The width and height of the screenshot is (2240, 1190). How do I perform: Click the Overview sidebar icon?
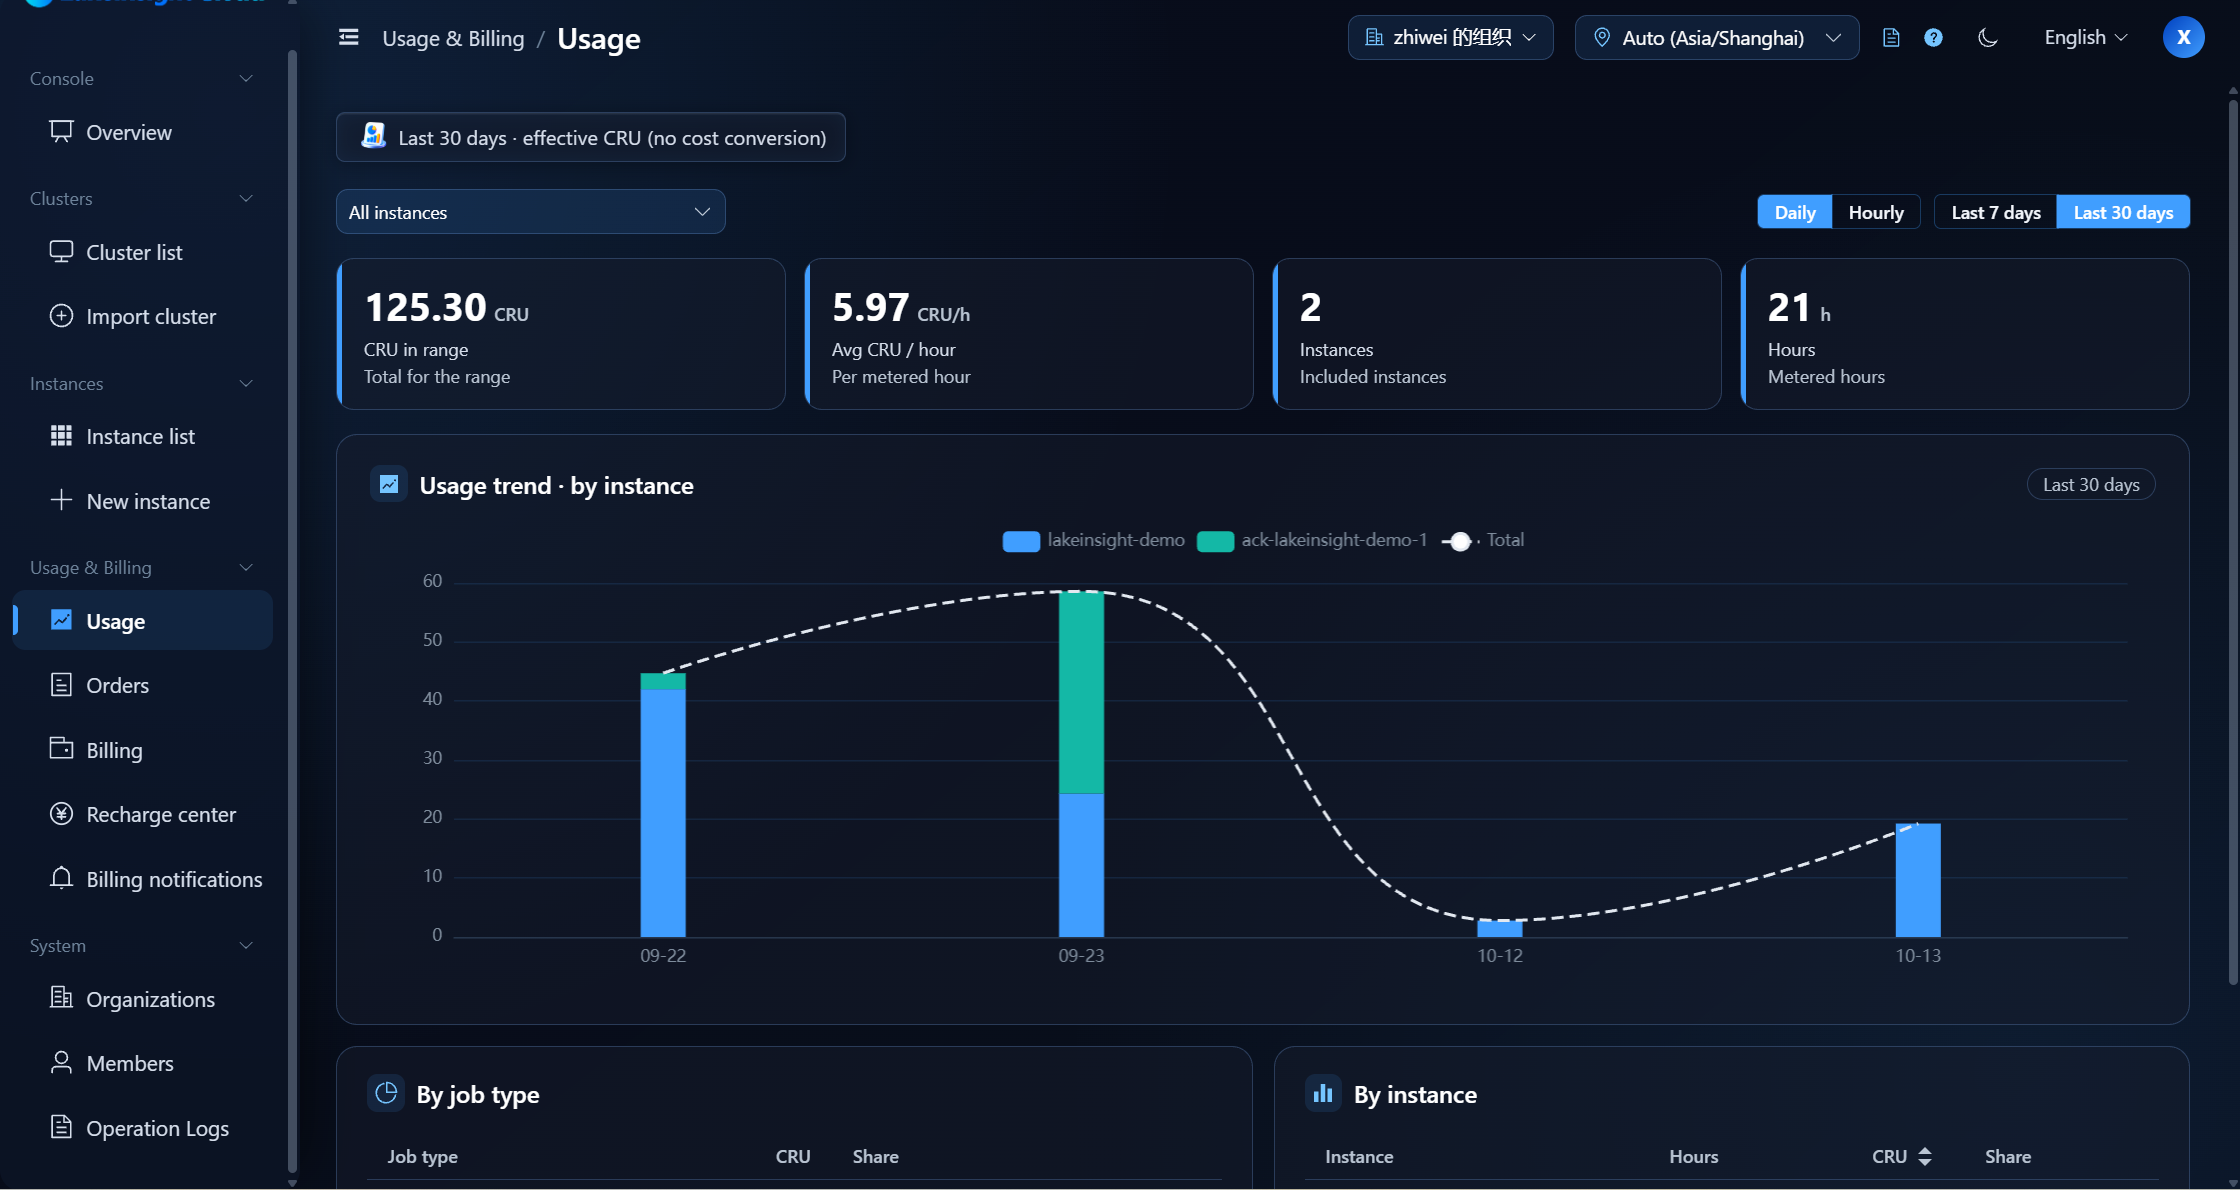[61, 132]
